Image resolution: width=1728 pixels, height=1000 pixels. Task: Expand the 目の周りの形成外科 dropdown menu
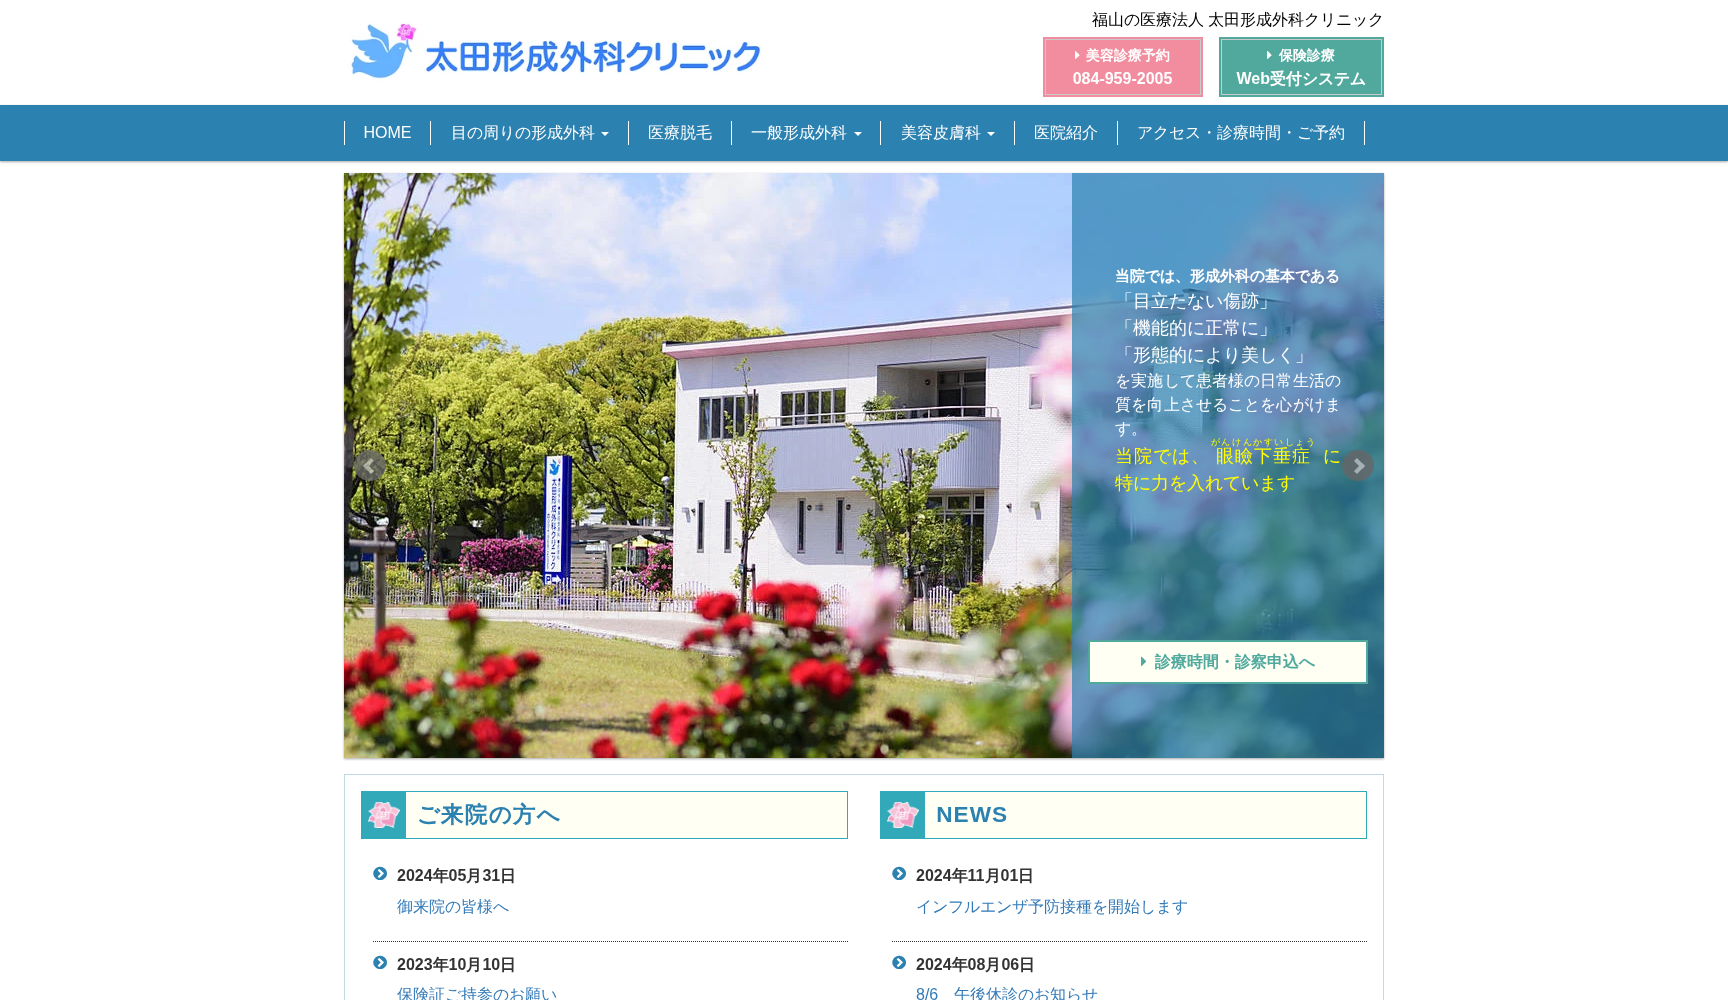[529, 133]
